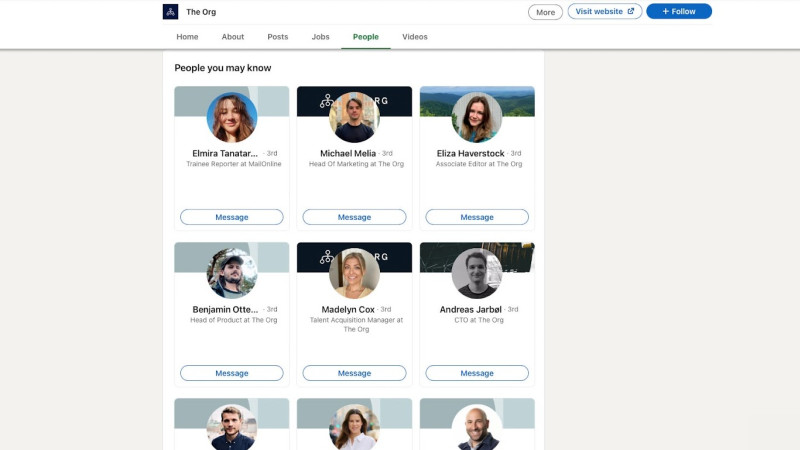Click 'Head of Product at The Org' text

click(234, 320)
